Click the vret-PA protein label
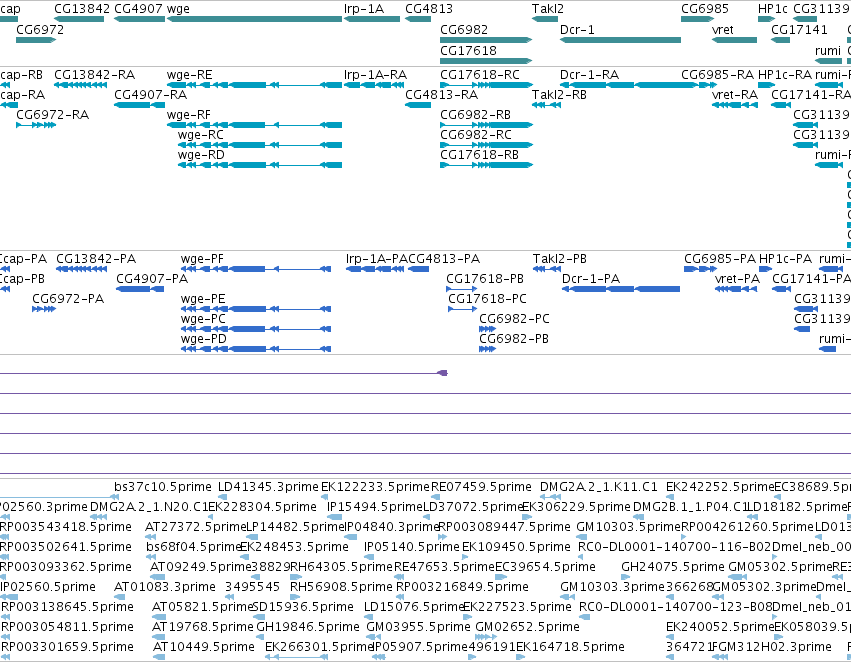851x662 pixels. click(737, 279)
